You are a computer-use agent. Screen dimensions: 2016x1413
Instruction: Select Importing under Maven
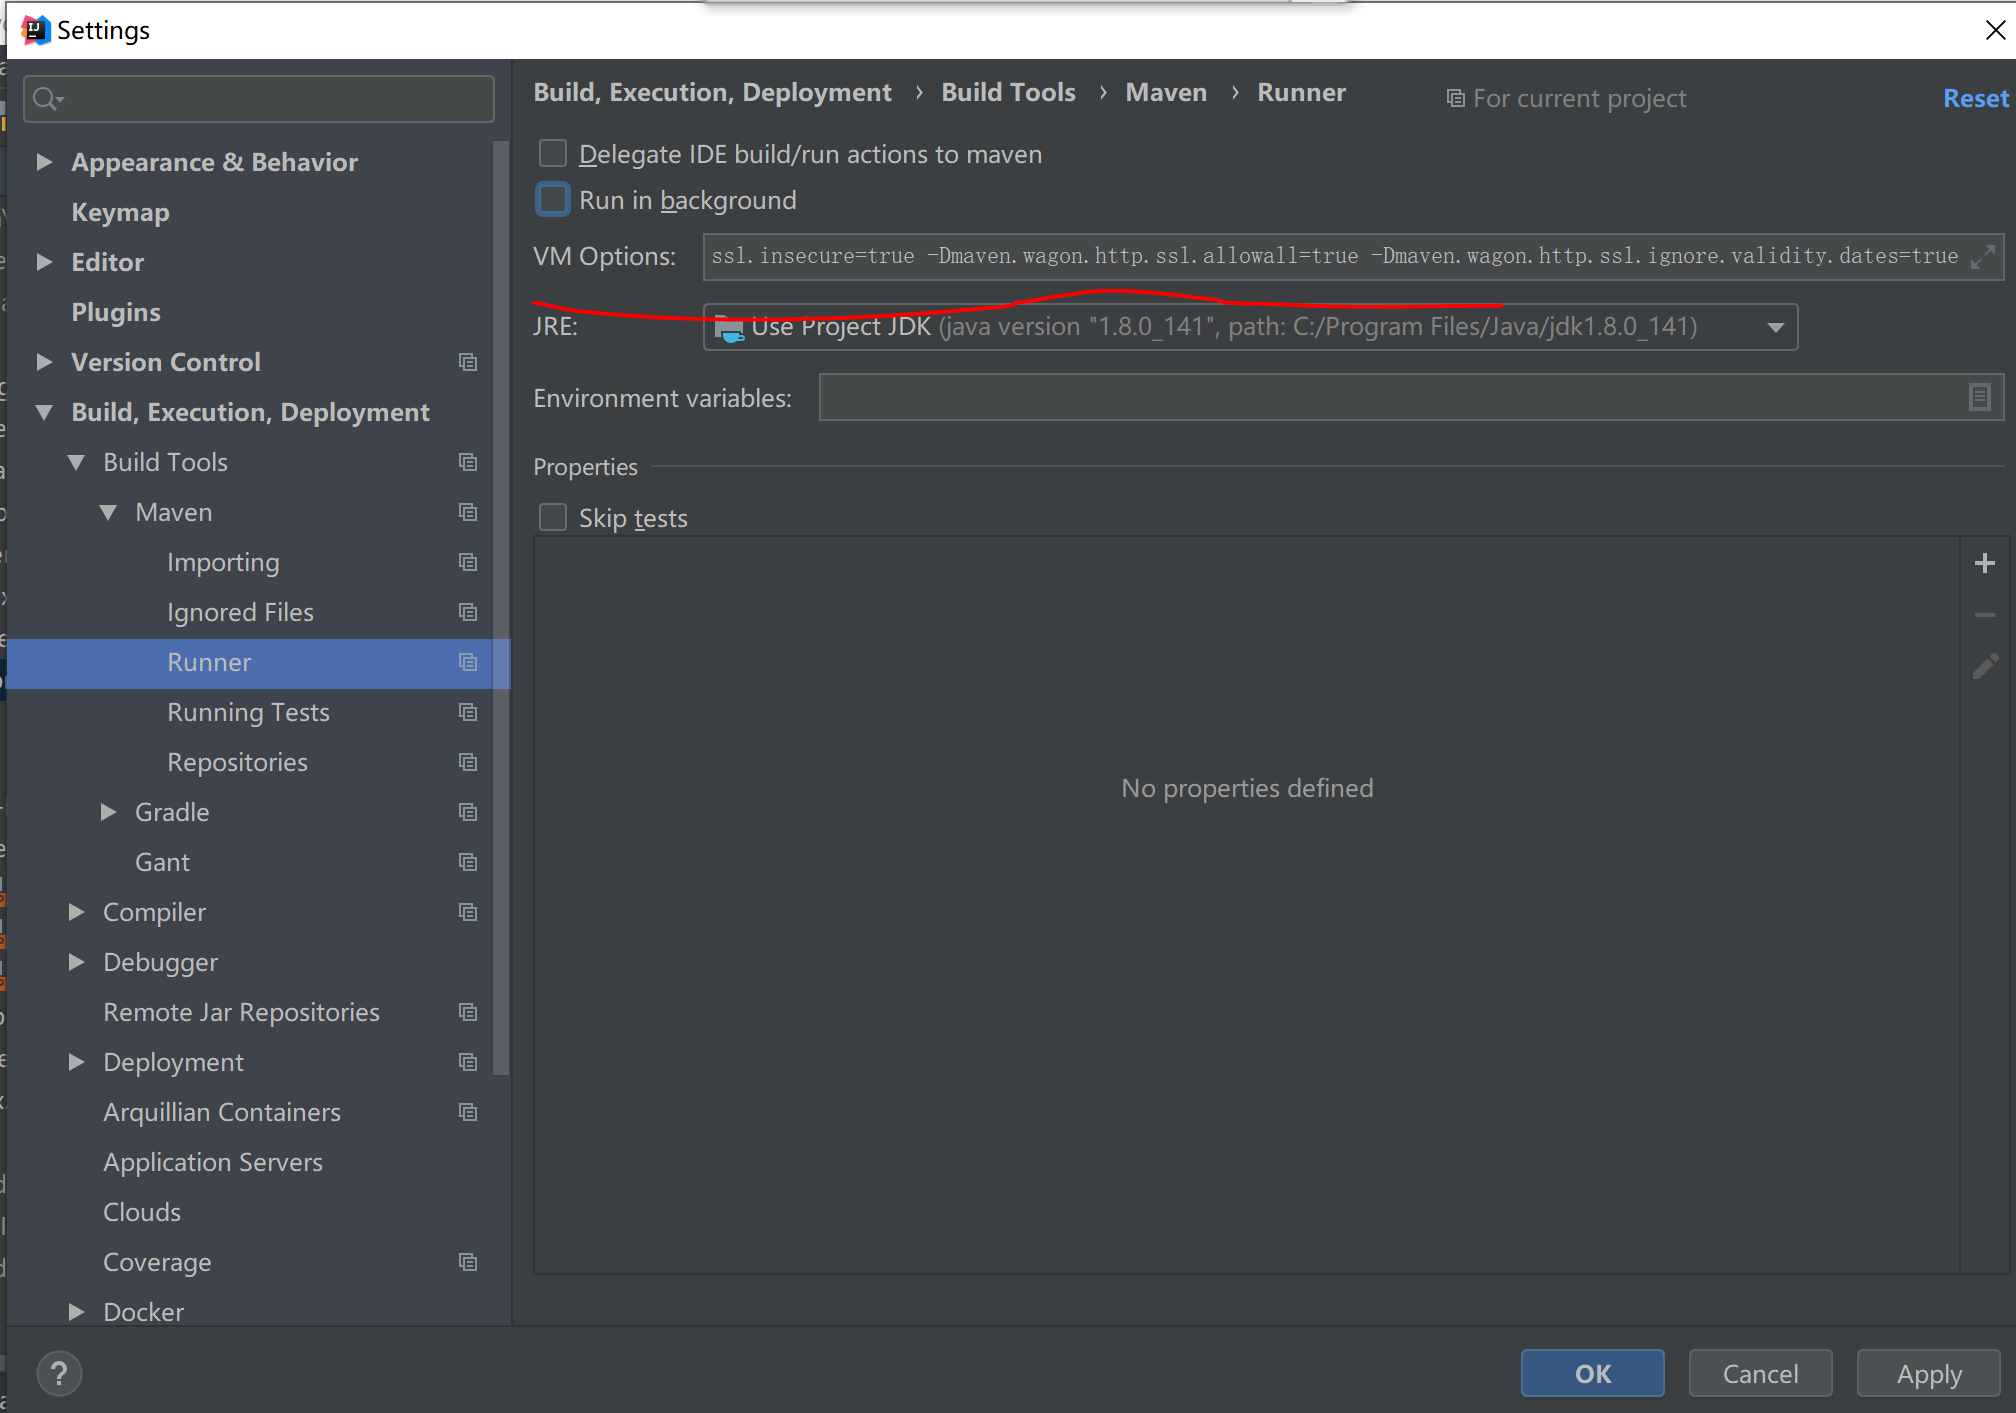click(x=223, y=563)
